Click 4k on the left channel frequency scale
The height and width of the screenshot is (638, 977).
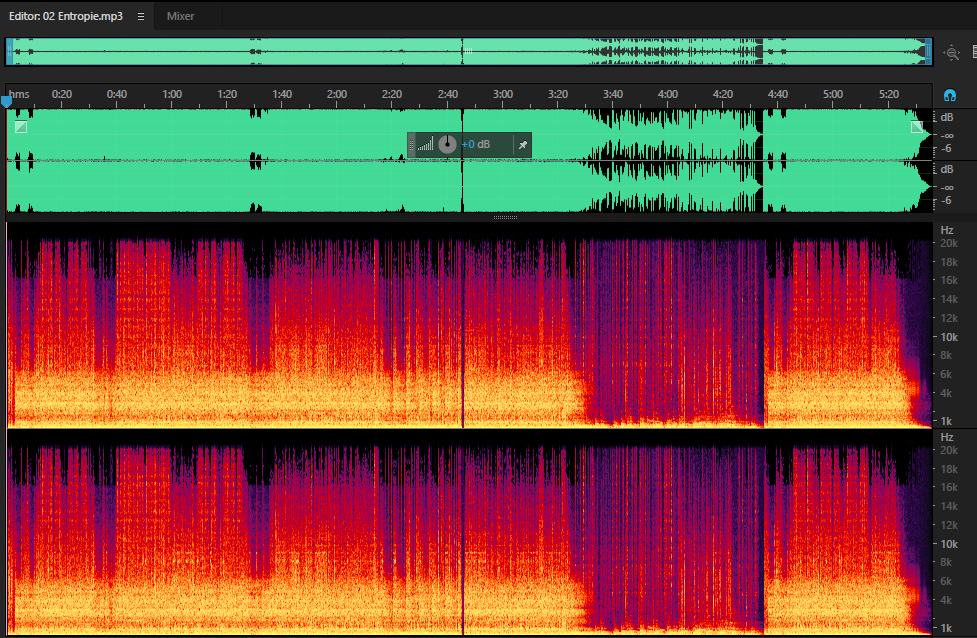click(946, 393)
